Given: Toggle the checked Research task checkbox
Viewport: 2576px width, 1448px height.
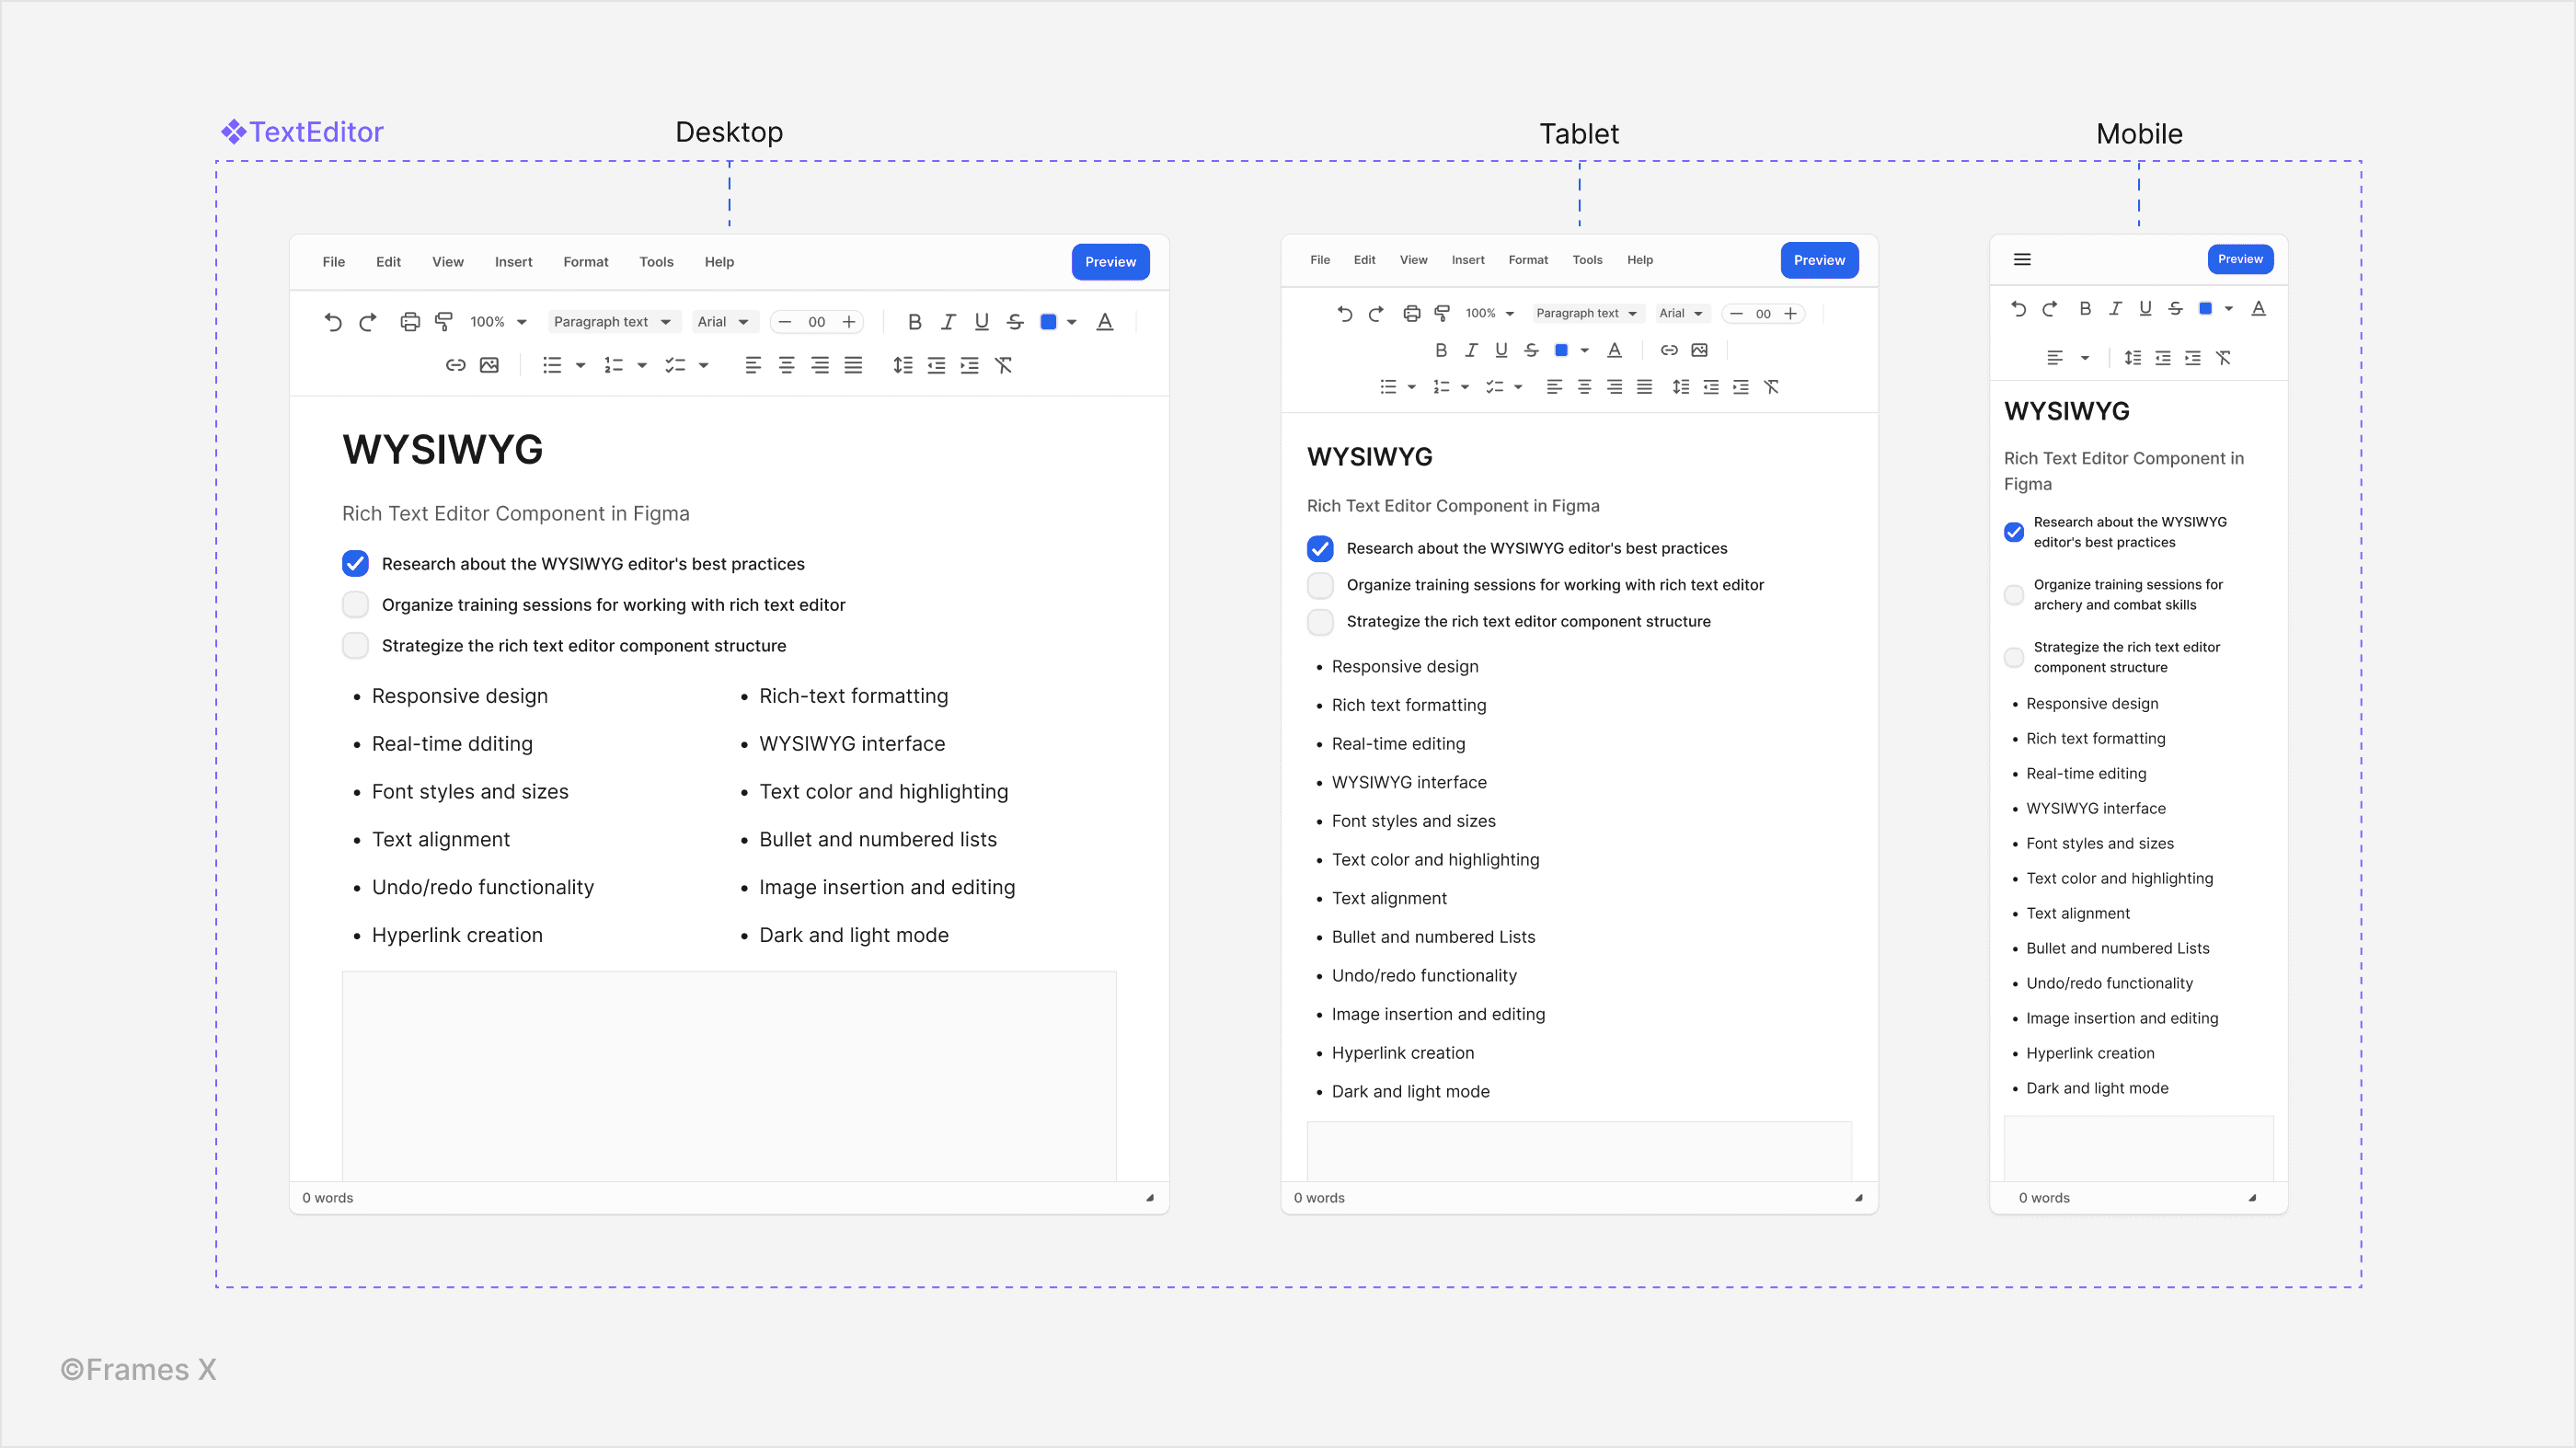Looking at the screenshot, I should [354, 563].
